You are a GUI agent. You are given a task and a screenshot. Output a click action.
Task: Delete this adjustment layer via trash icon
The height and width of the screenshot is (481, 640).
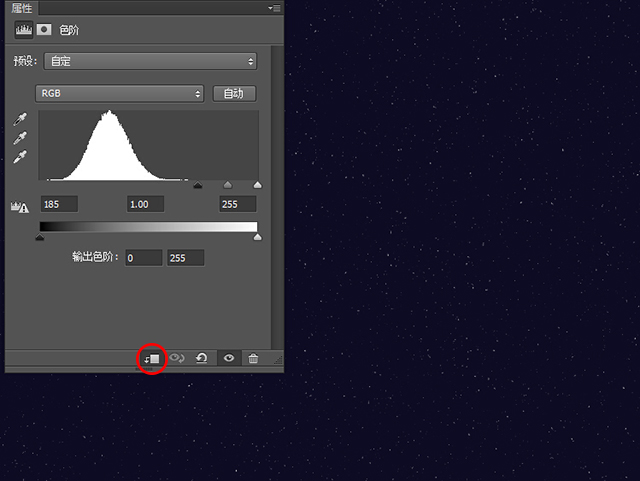253,358
